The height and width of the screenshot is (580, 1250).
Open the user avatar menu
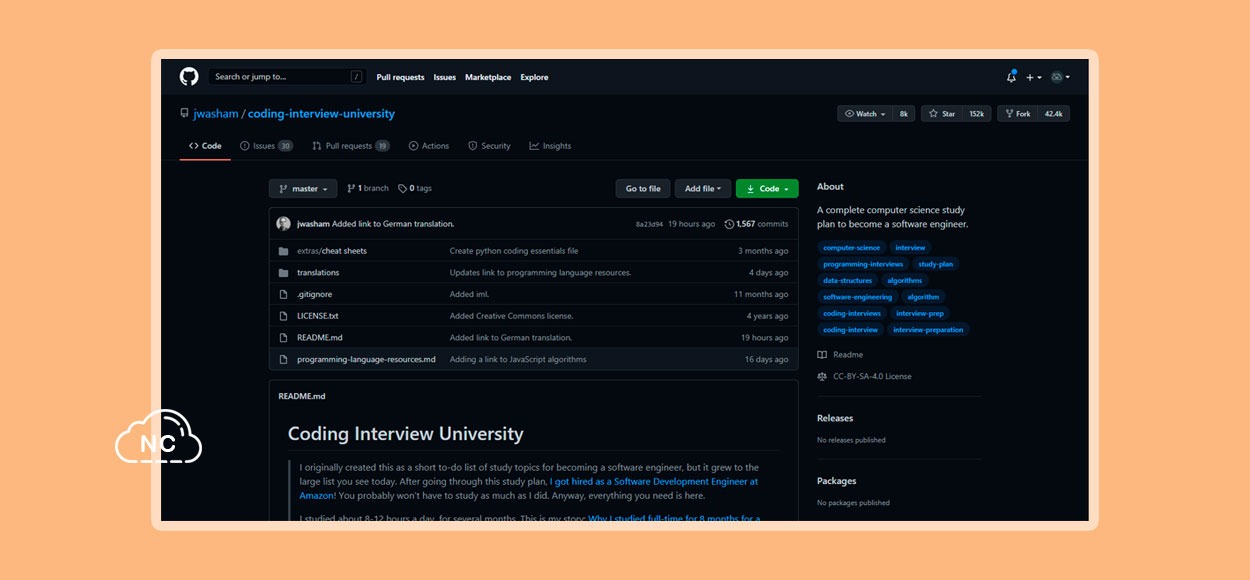click(1060, 77)
